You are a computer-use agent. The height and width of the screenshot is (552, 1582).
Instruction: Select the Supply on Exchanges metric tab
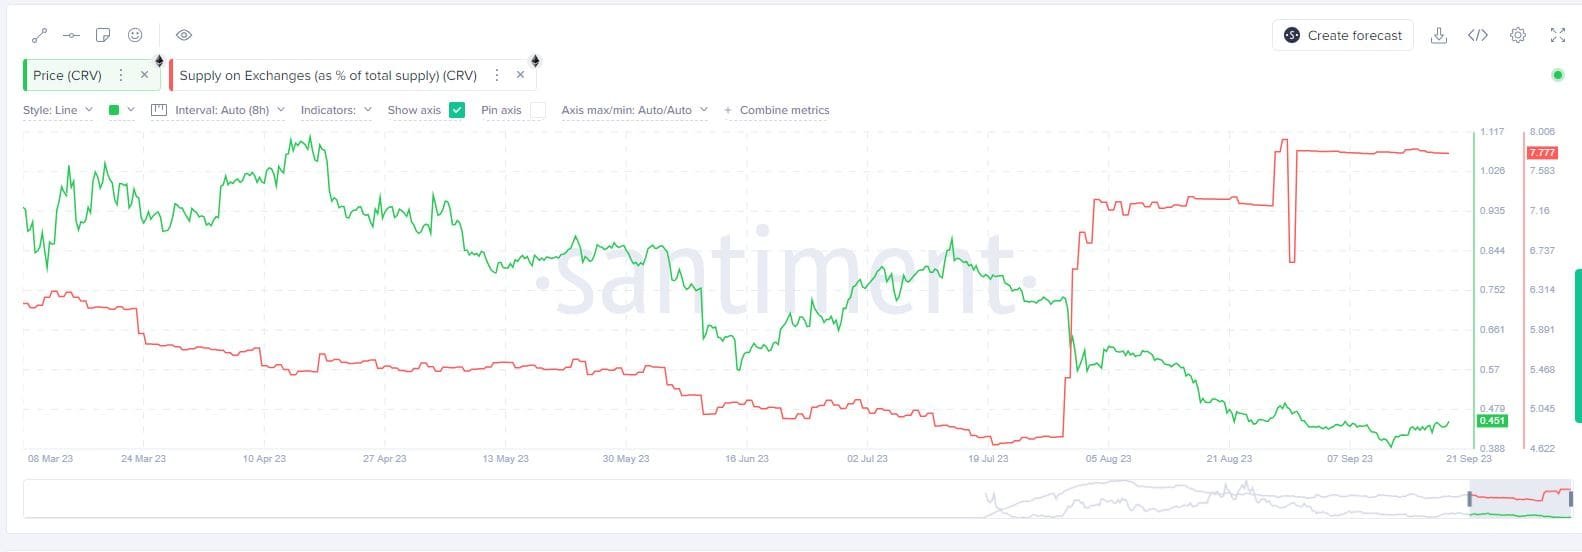pos(328,75)
